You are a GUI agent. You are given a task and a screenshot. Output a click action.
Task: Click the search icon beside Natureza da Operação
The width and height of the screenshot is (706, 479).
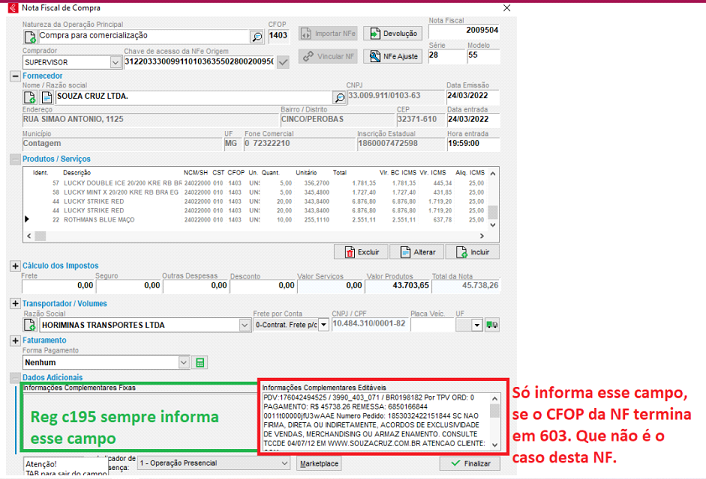tap(258, 37)
